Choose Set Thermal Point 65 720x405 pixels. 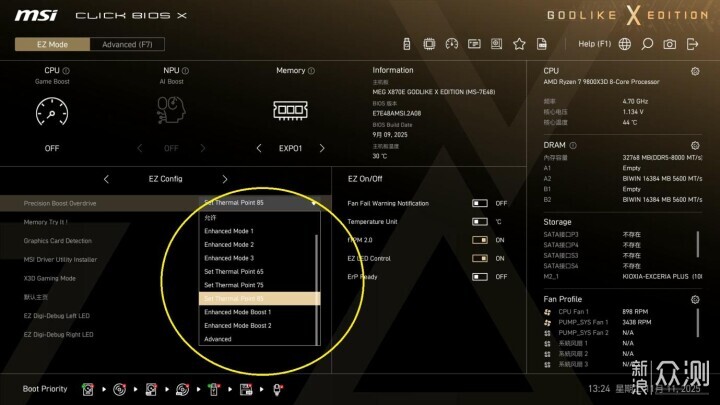(258, 271)
